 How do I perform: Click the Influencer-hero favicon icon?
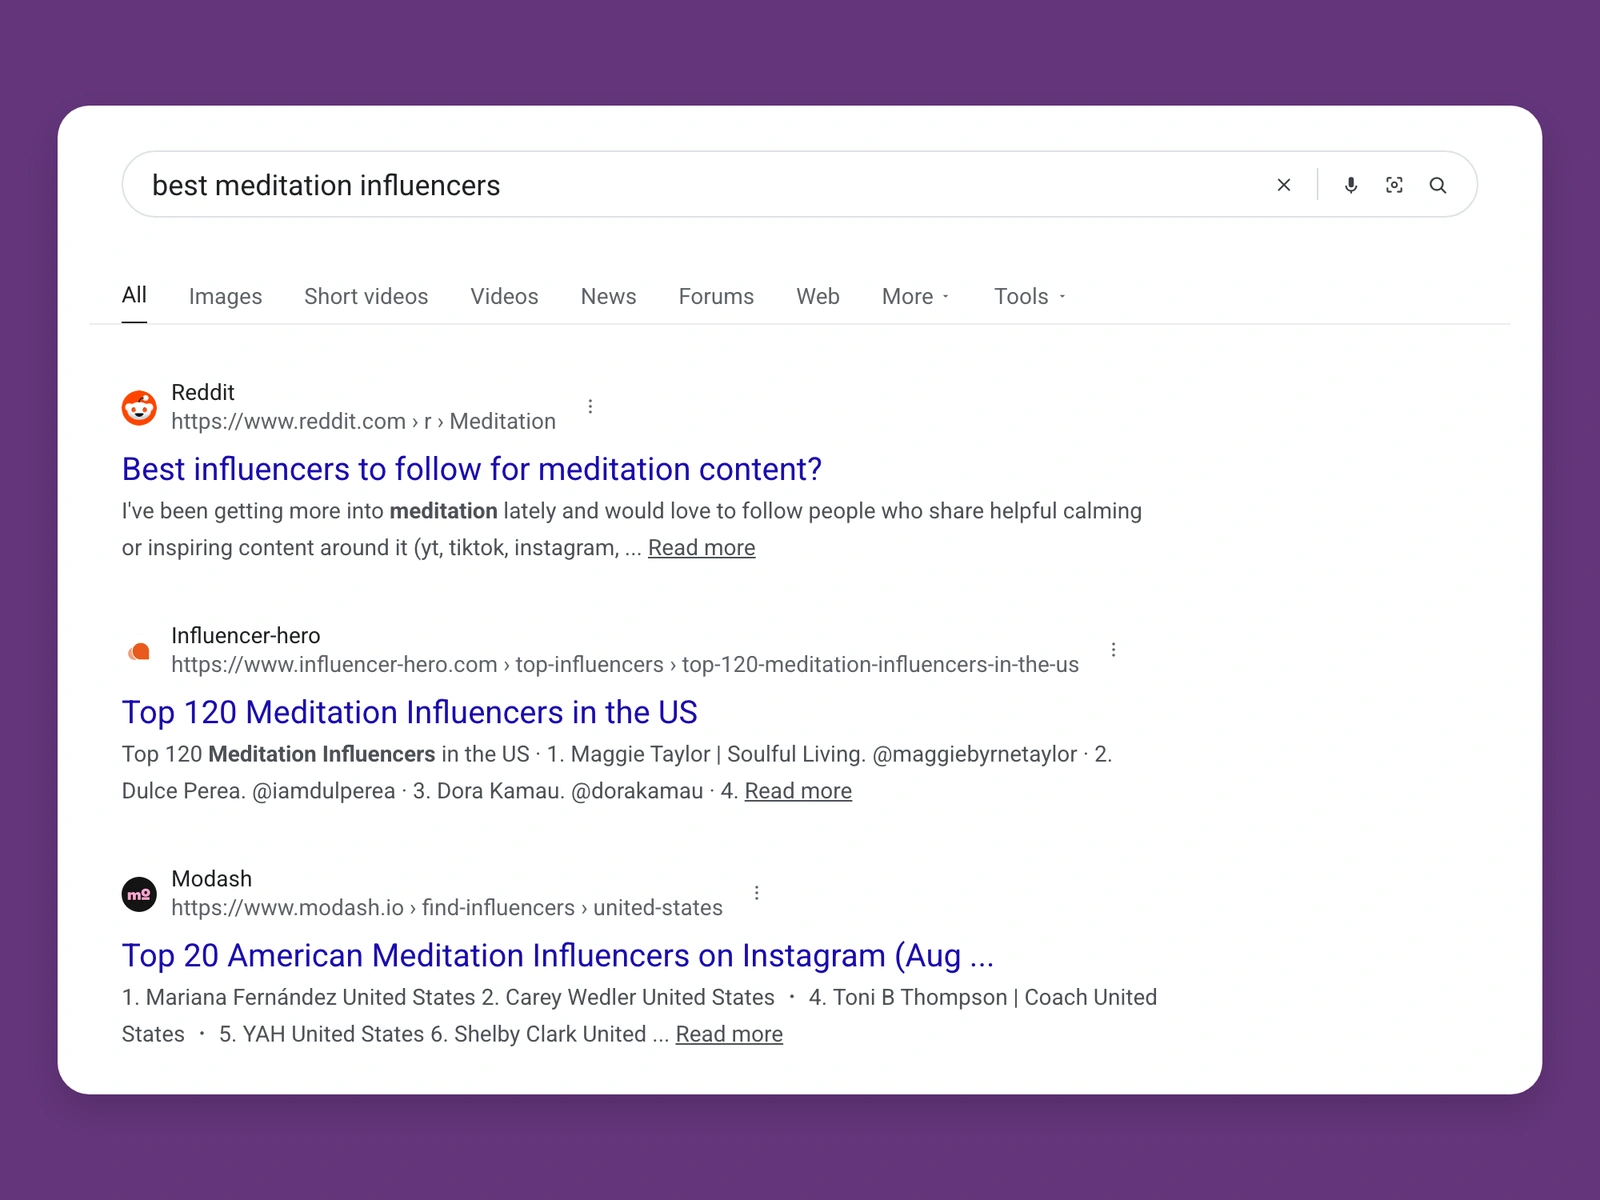tap(139, 651)
